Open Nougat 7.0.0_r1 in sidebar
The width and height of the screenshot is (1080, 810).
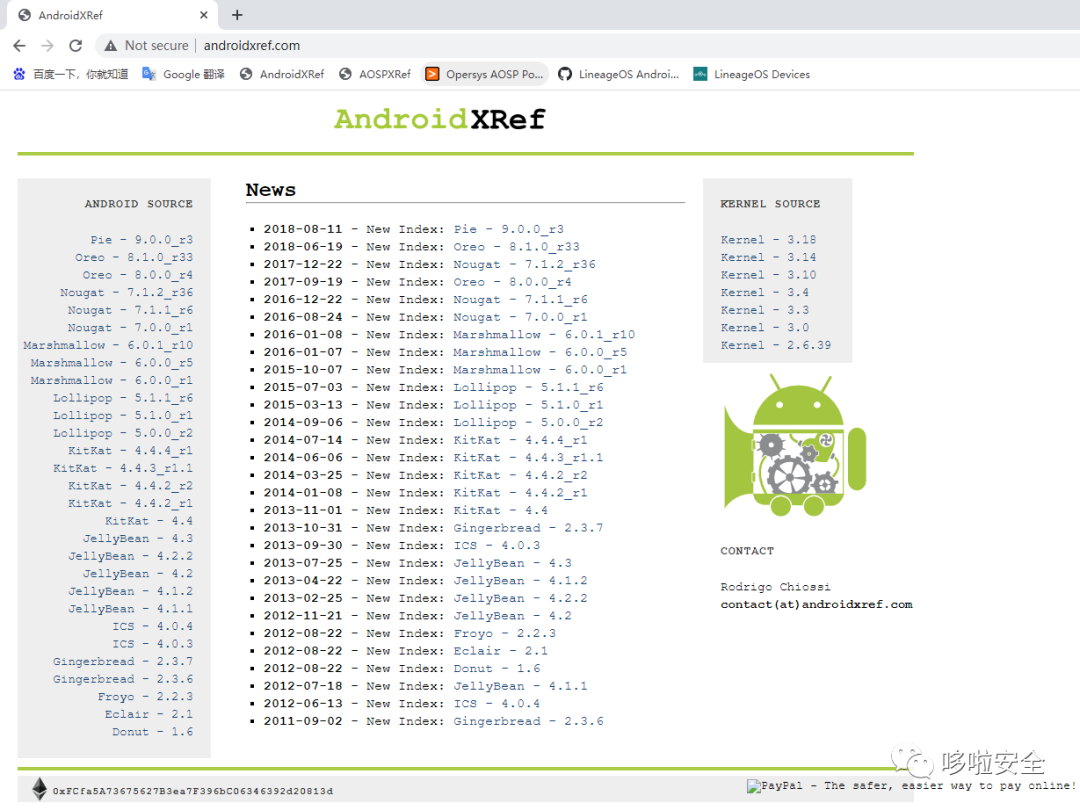tap(130, 328)
